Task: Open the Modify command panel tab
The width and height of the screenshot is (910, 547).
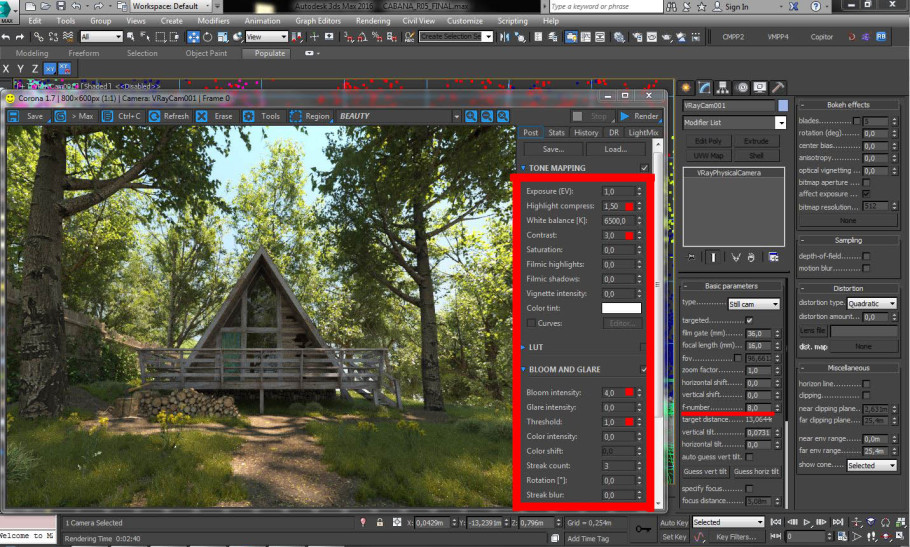Action: 704,88
